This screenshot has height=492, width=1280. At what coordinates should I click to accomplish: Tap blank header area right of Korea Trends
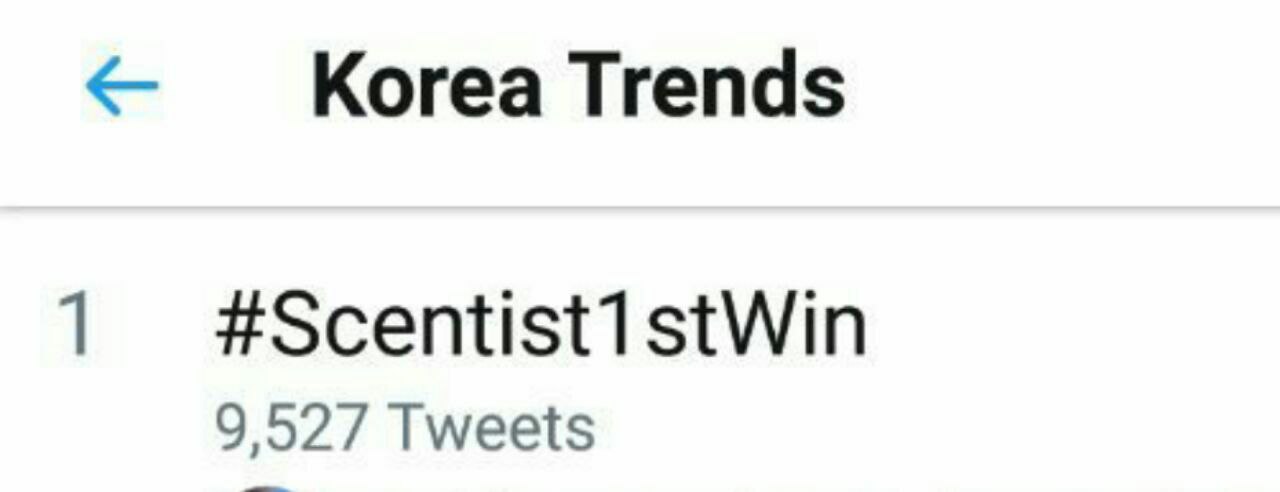click(1060, 86)
